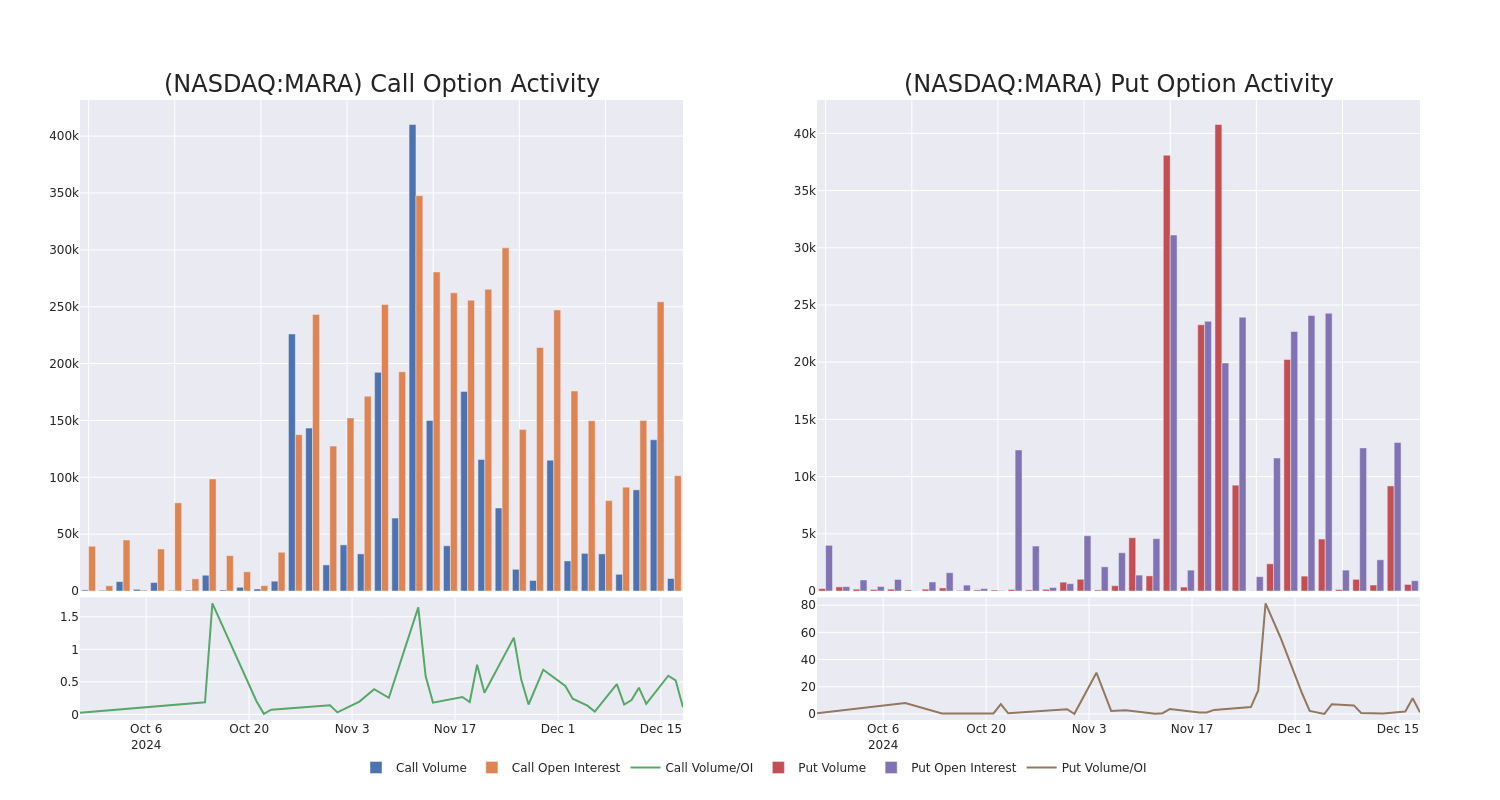
Task: Click 'Nov 17' x-axis label on call chart
Action: [455, 729]
